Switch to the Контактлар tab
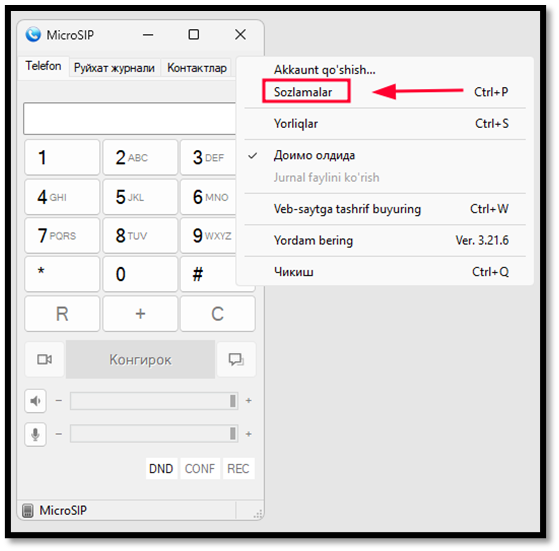The image size is (559, 551). click(x=197, y=68)
